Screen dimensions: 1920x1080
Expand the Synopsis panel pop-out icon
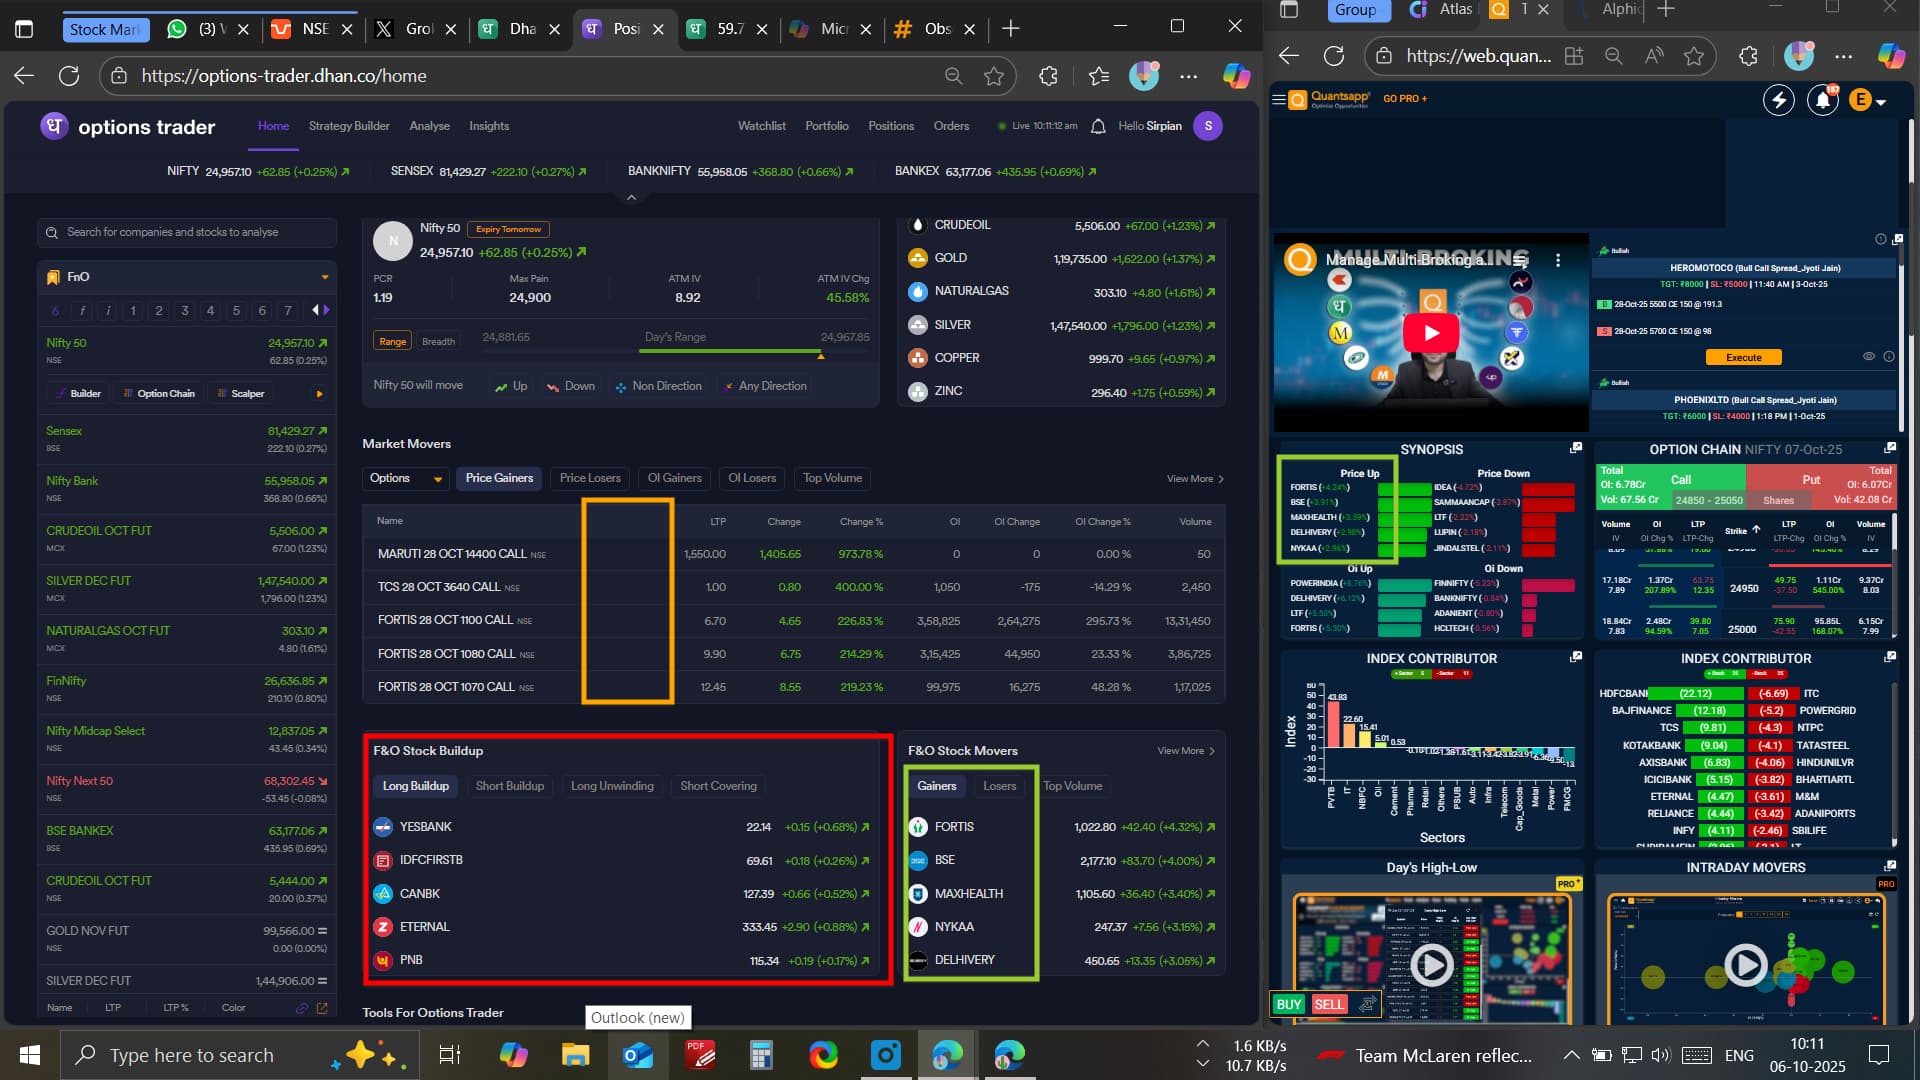tap(1576, 448)
